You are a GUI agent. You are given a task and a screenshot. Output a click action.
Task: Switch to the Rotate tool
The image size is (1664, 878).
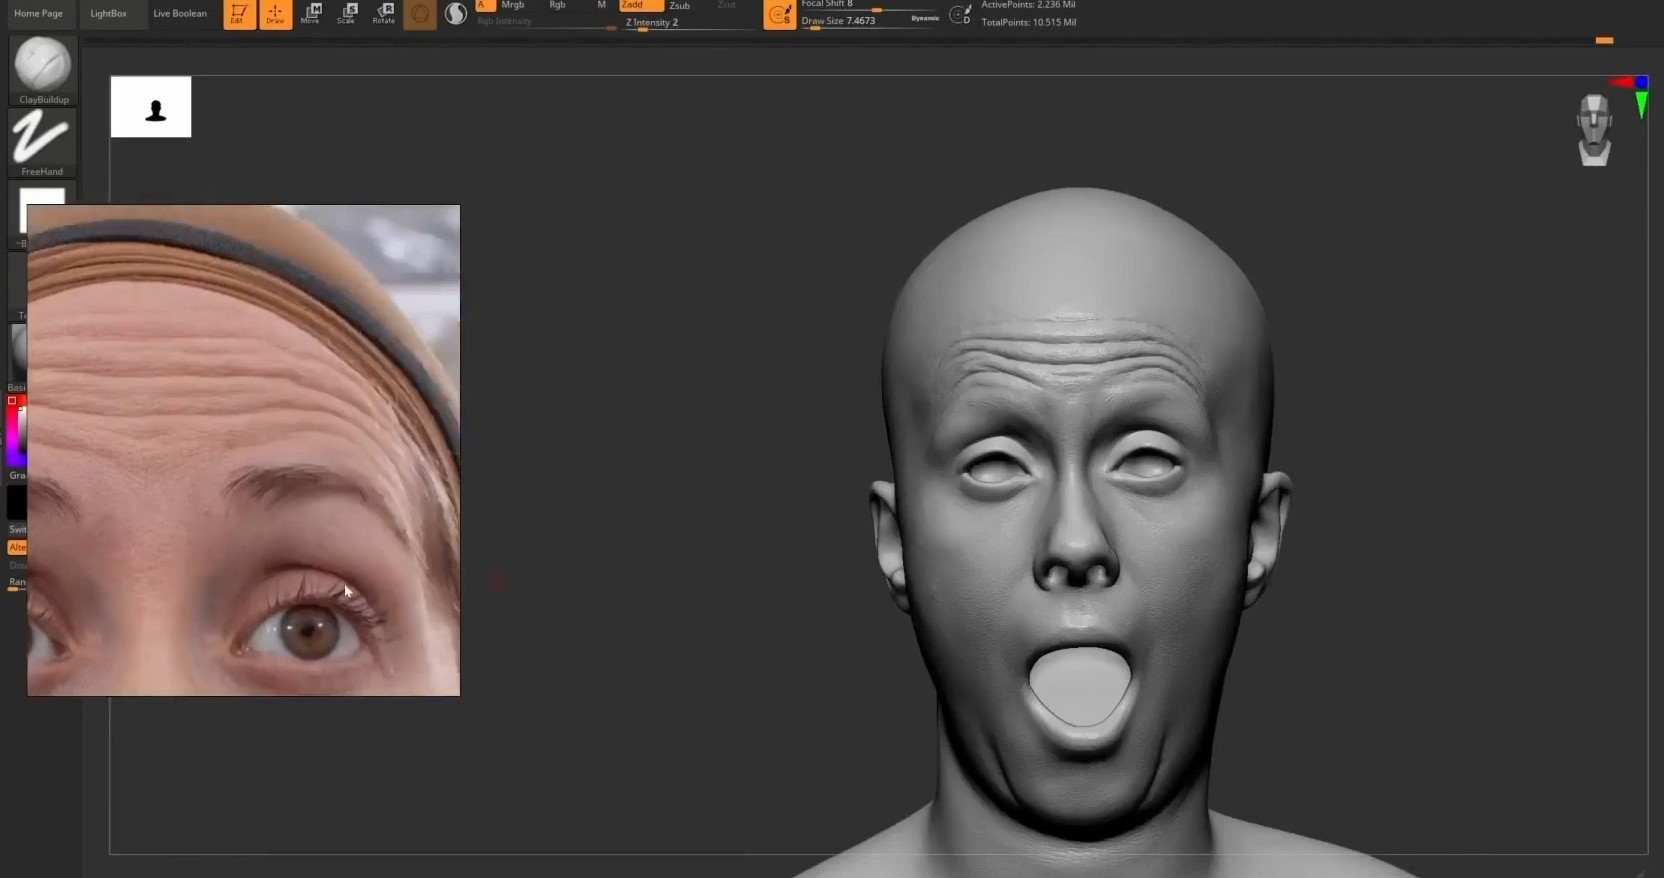384,13
